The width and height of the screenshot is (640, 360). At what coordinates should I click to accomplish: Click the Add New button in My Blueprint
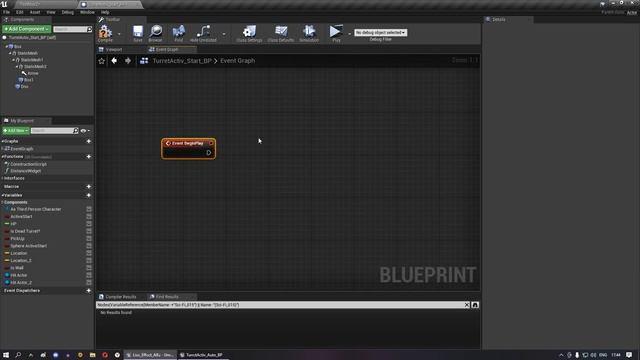click(x=16, y=131)
